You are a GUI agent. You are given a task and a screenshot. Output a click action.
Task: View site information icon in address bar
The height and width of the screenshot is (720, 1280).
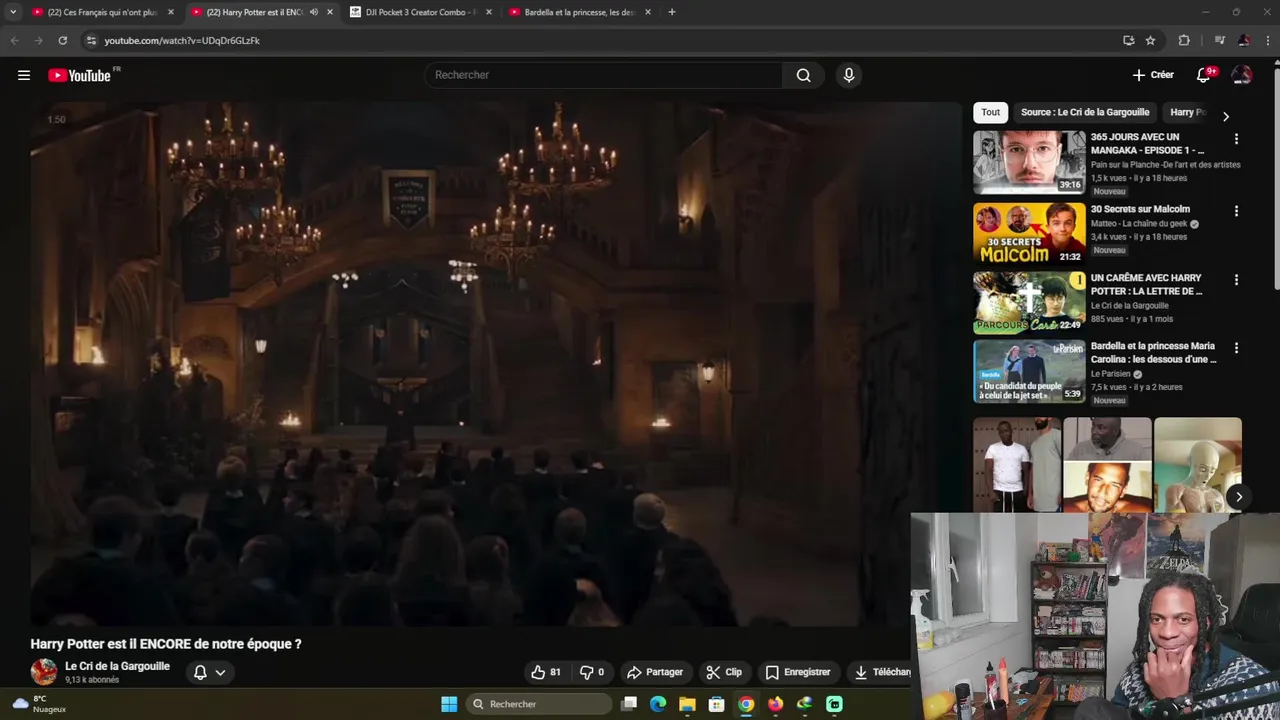[91, 40]
